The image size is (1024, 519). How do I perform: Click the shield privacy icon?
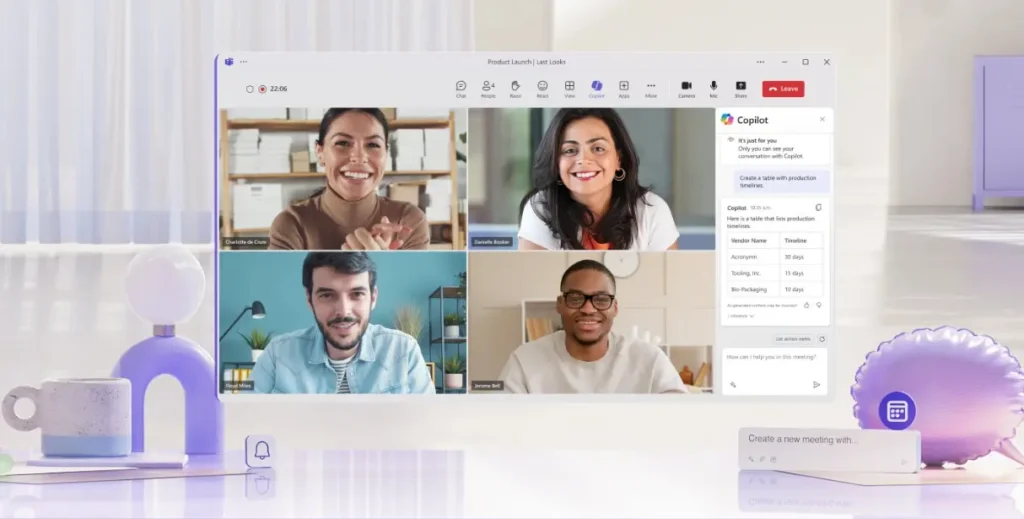point(249,89)
